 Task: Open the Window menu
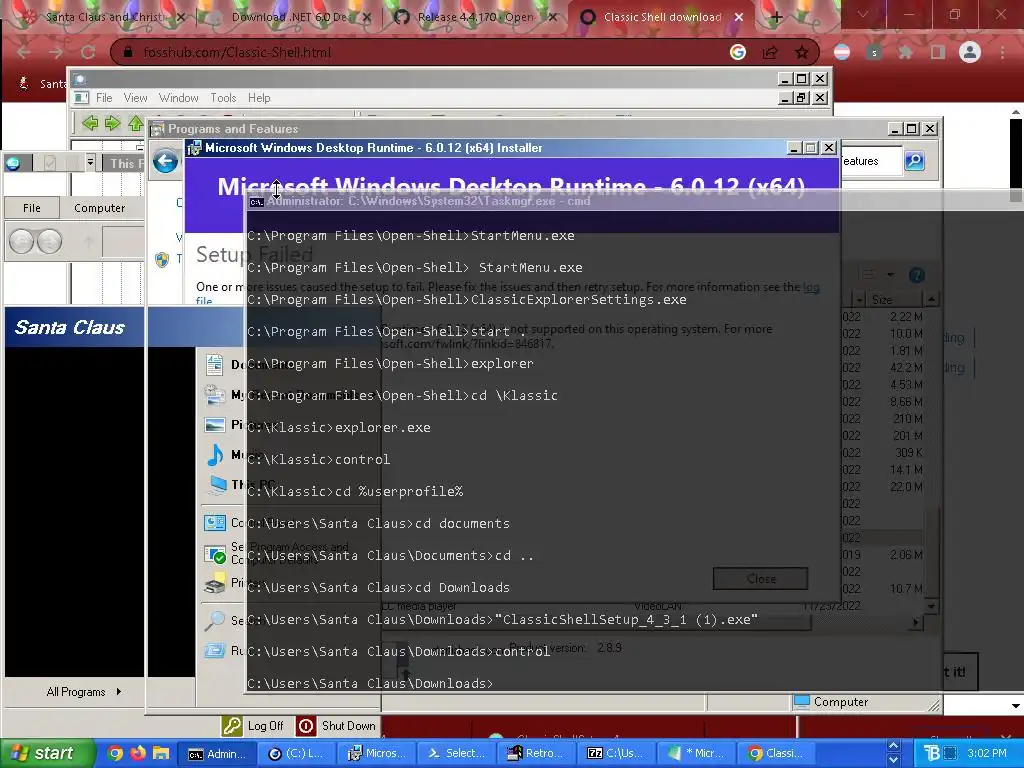click(178, 98)
